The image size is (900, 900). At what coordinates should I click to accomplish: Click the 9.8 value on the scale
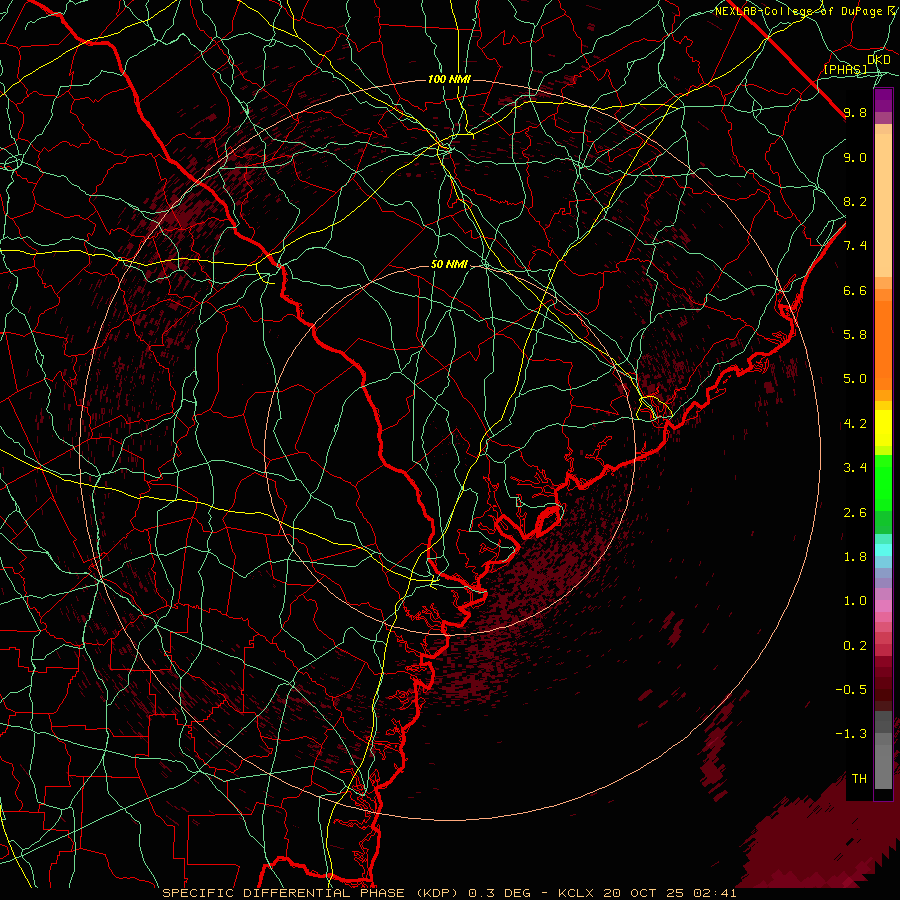[855, 112]
